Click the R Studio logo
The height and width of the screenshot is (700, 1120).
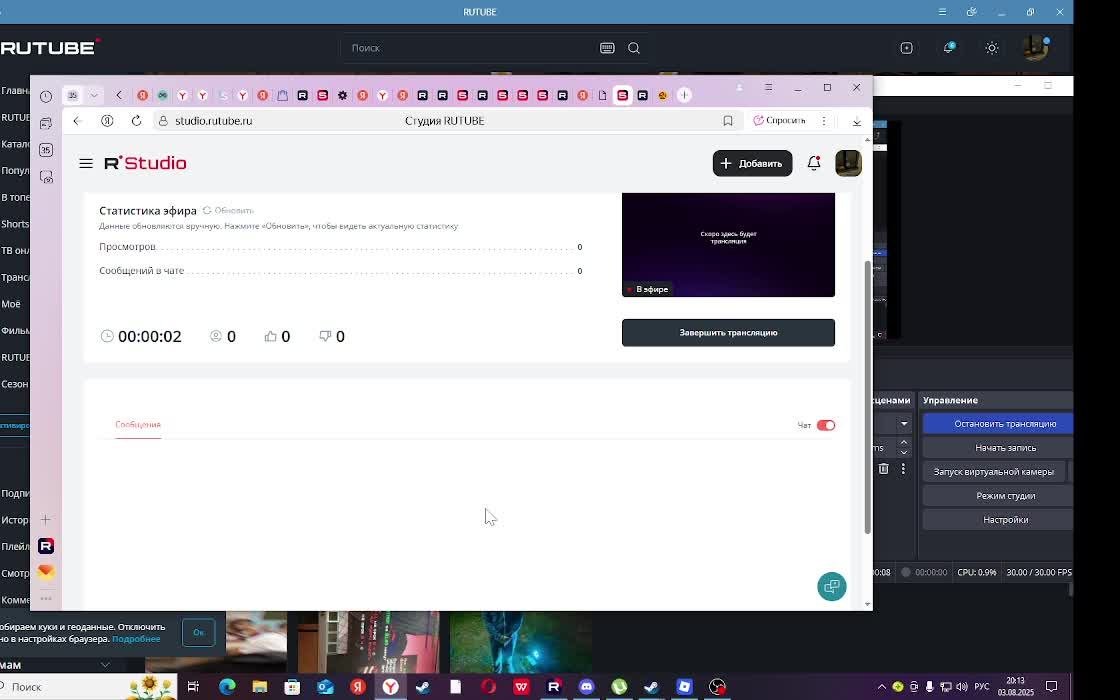tap(146, 164)
